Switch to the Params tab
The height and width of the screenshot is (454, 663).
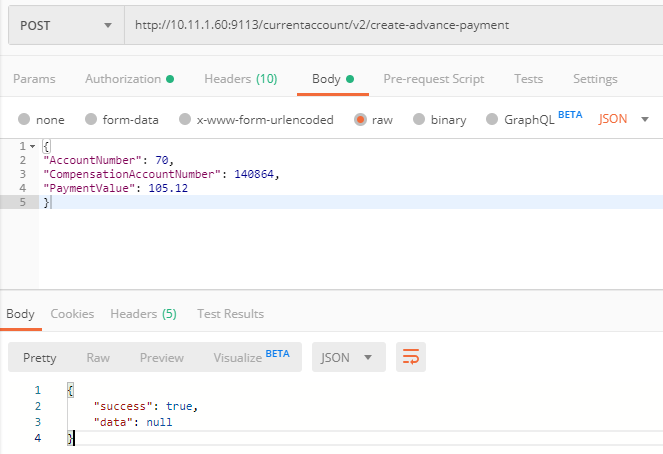(34, 79)
